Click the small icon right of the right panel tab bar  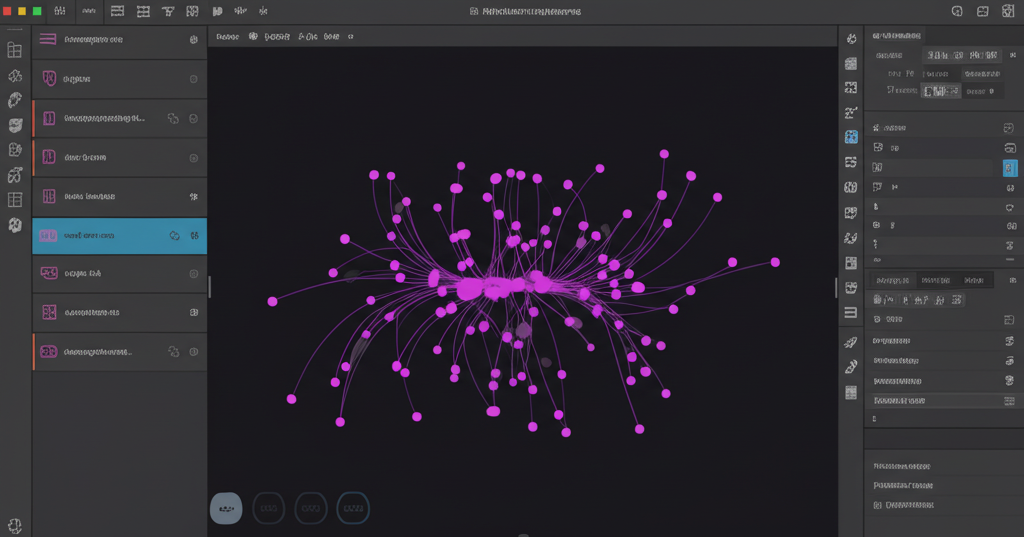point(1012,280)
